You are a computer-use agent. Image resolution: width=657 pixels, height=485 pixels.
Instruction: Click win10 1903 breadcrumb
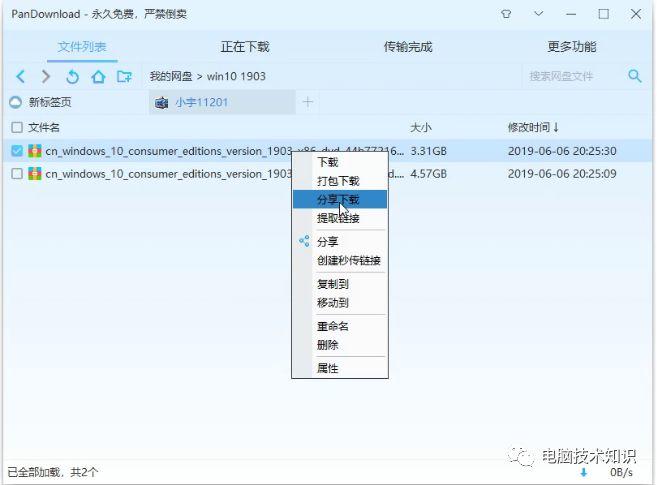coord(236,76)
